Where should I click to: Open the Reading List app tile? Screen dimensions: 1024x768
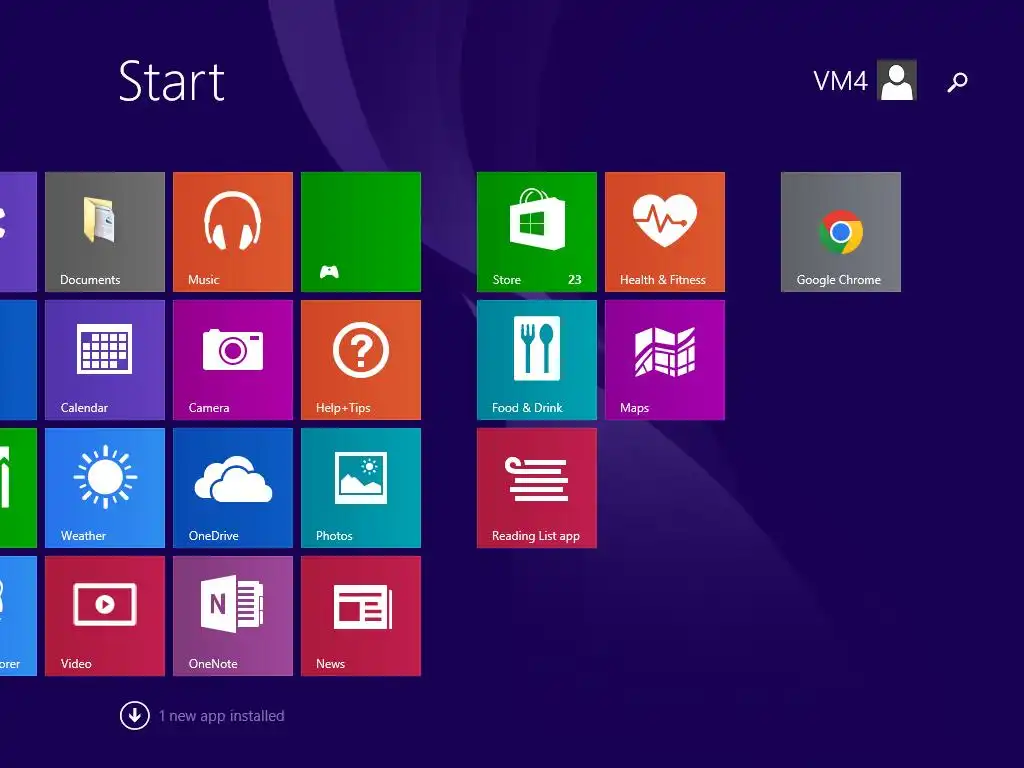coord(536,488)
